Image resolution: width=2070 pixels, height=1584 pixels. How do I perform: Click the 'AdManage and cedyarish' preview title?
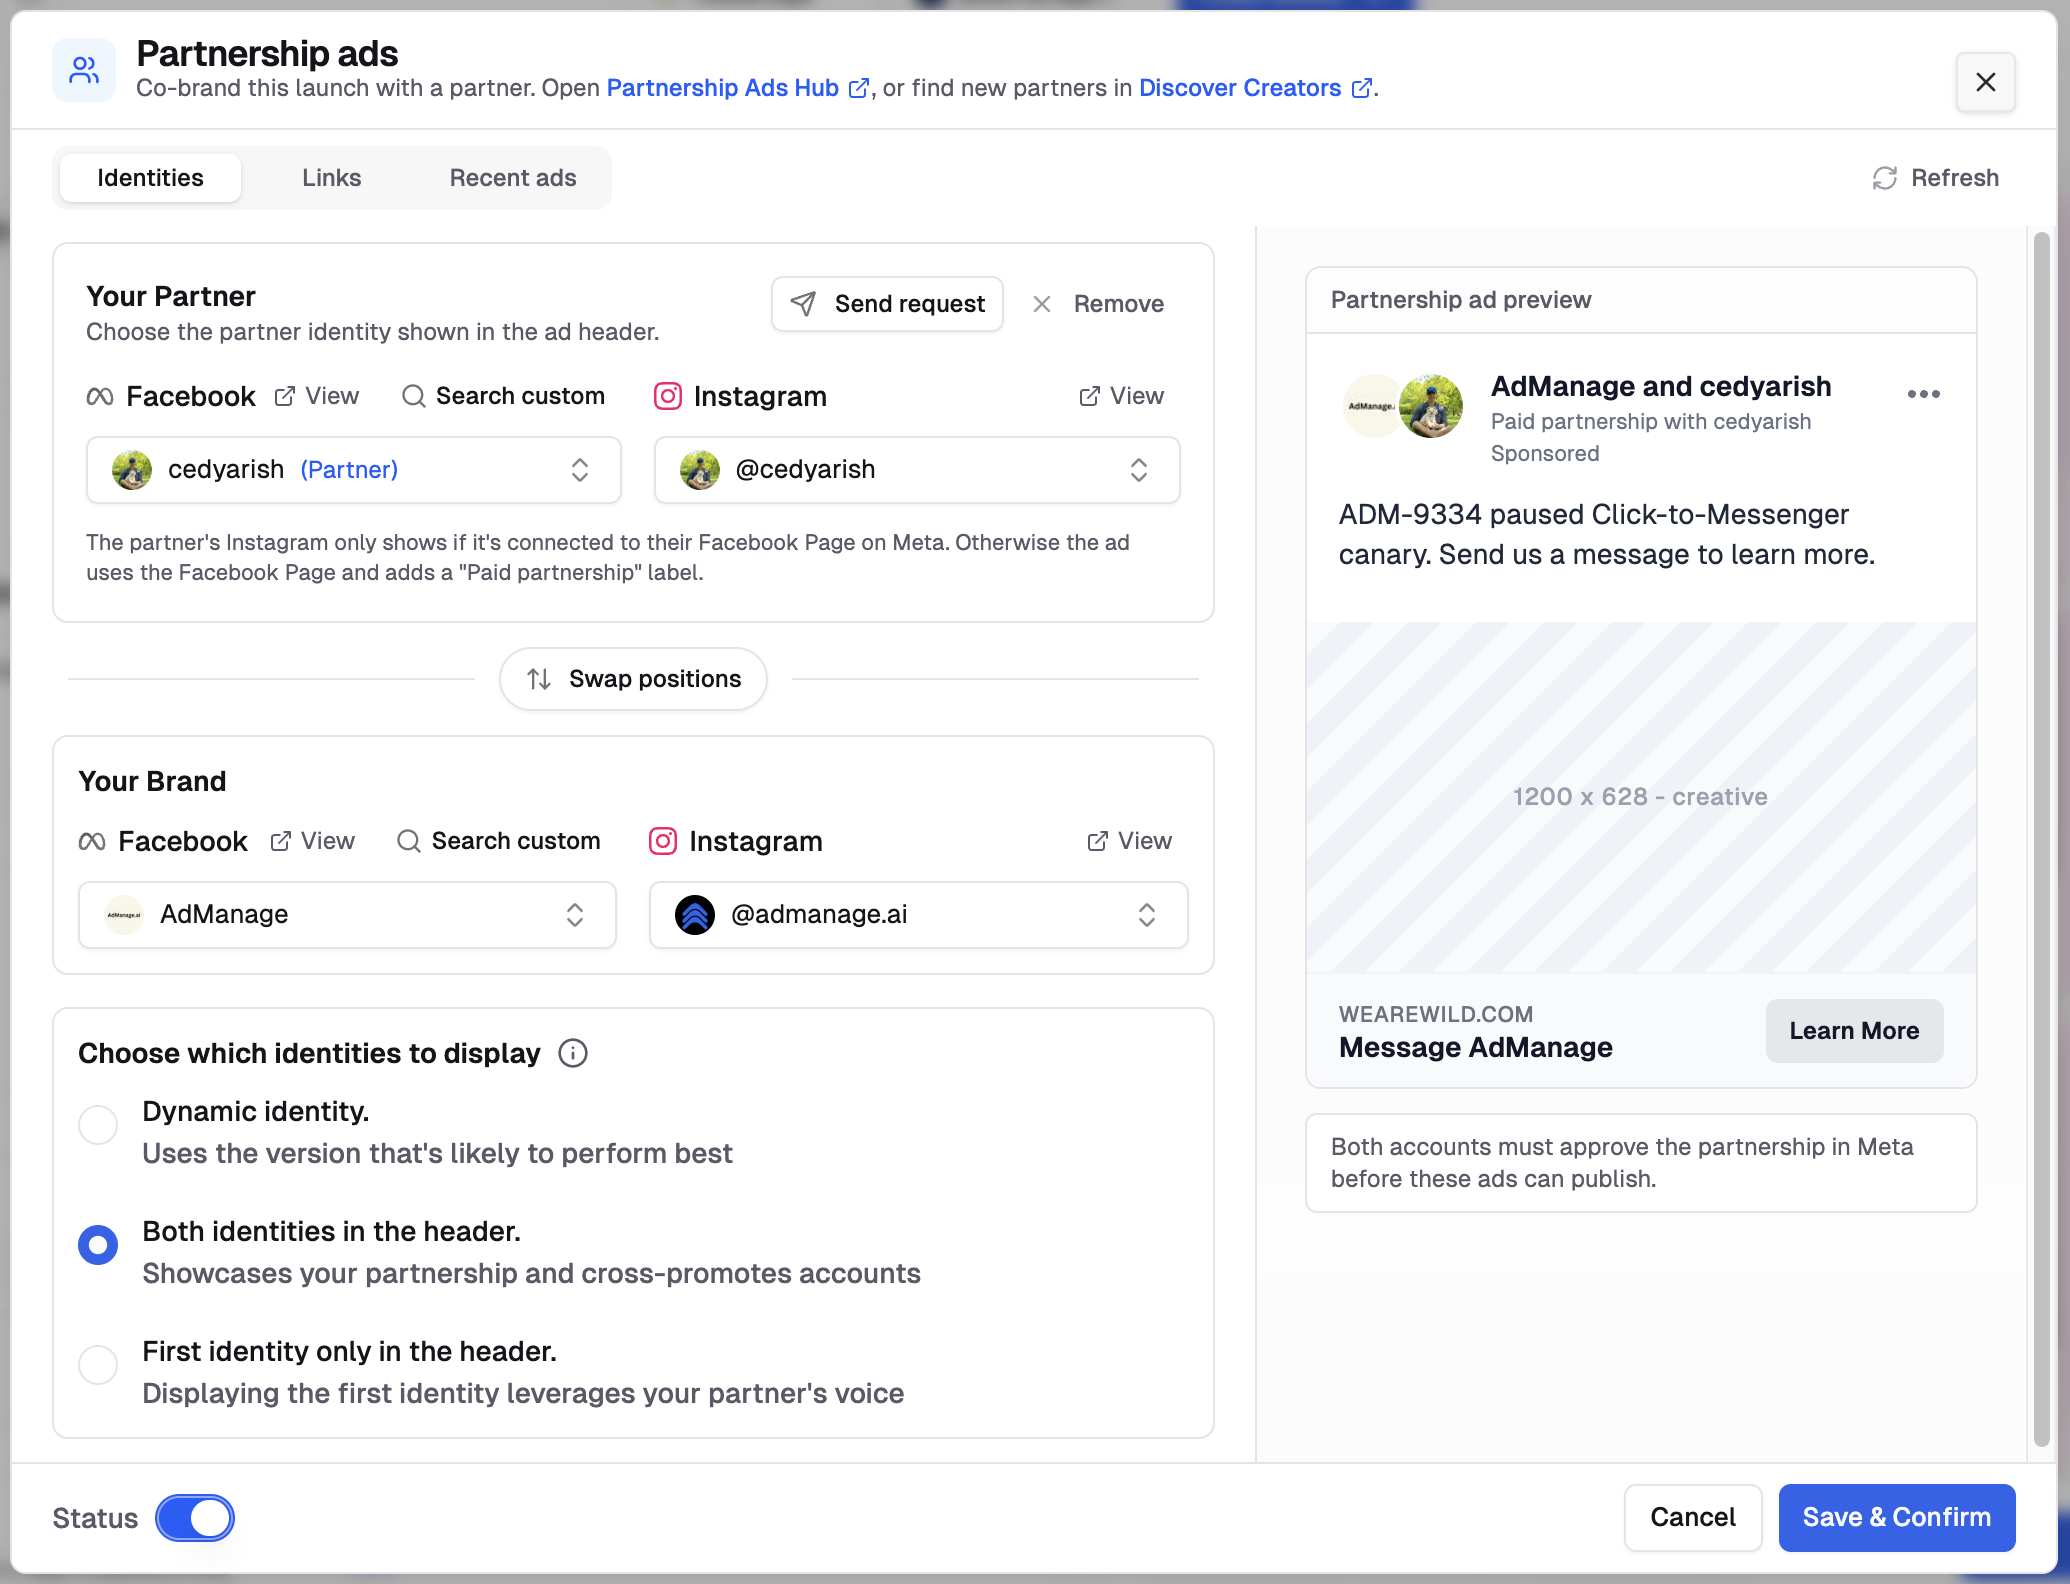[x=1661, y=386]
